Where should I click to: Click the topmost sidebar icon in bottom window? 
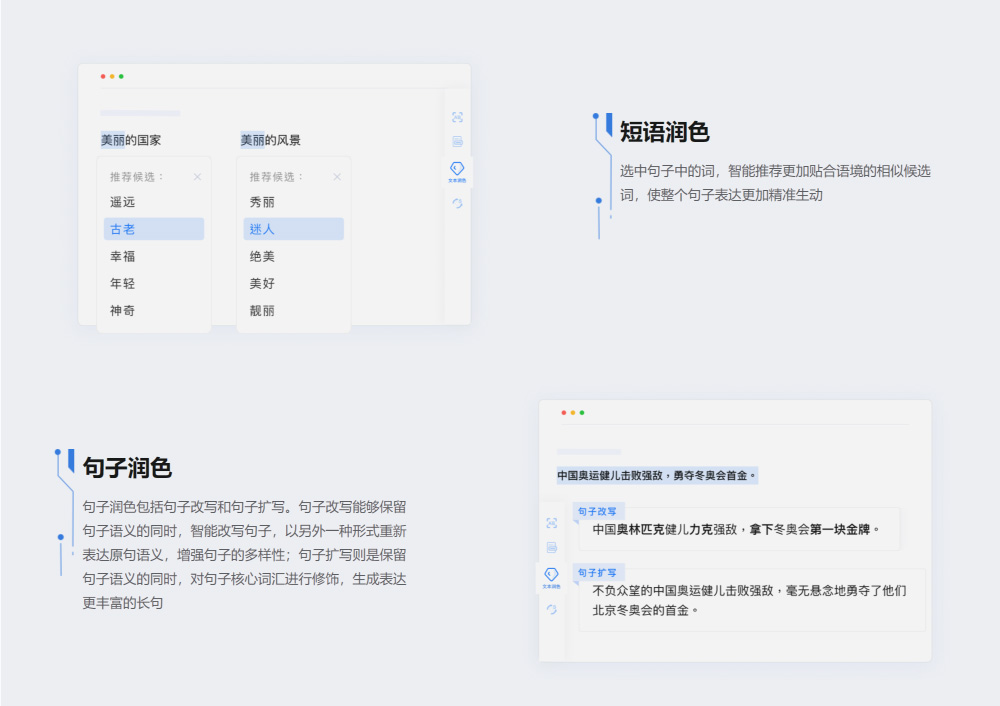tap(551, 522)
